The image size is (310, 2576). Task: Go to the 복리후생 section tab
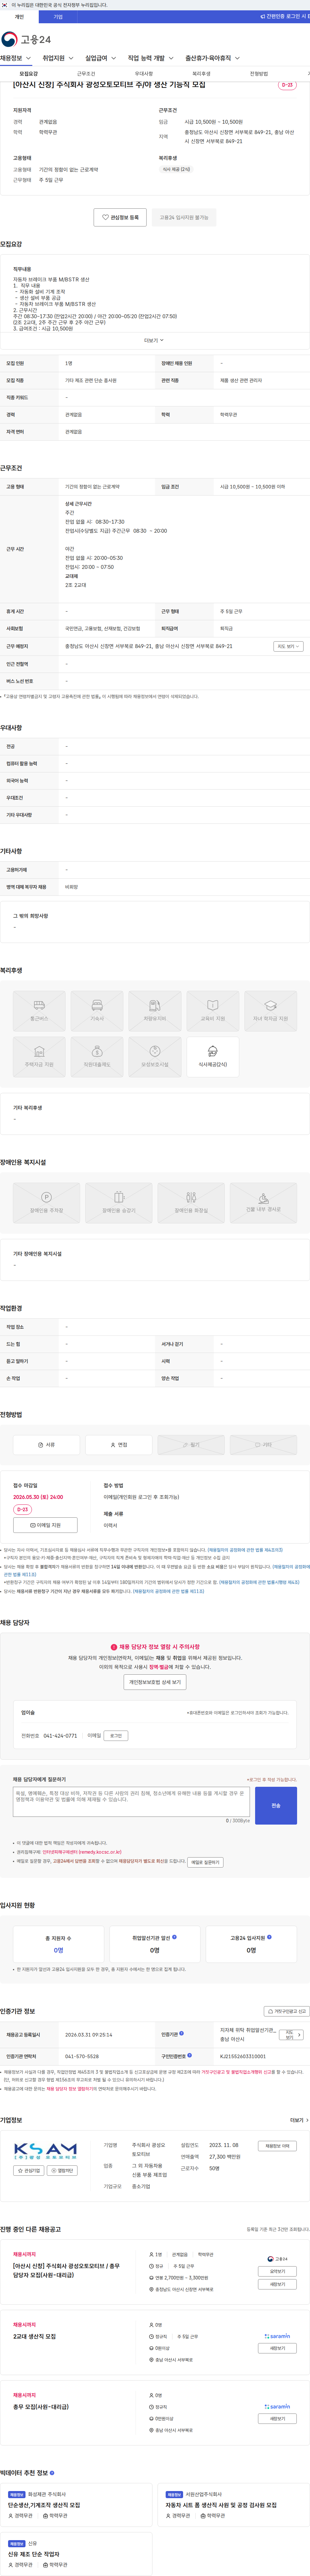[201, 74]
